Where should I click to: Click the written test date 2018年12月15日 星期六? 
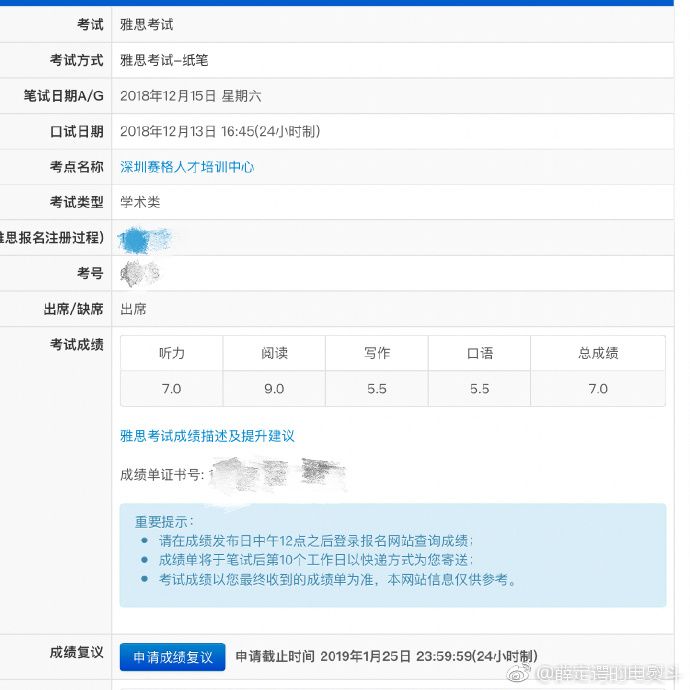191,96
